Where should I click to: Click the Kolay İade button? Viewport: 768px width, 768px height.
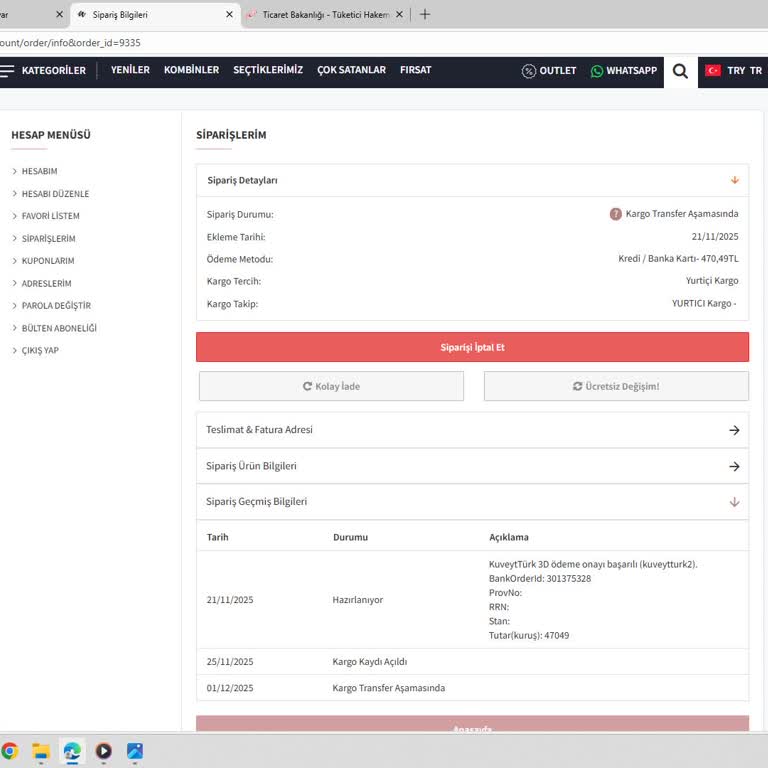[x=331, y=386]
